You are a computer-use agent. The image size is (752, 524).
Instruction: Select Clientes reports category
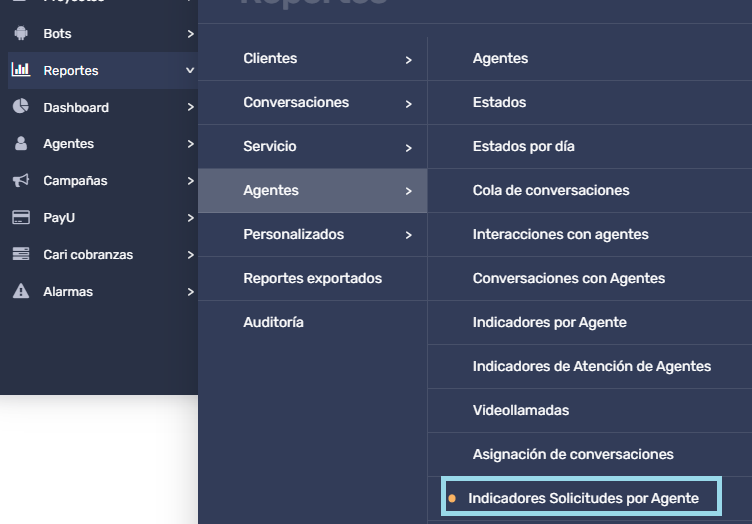312,58
